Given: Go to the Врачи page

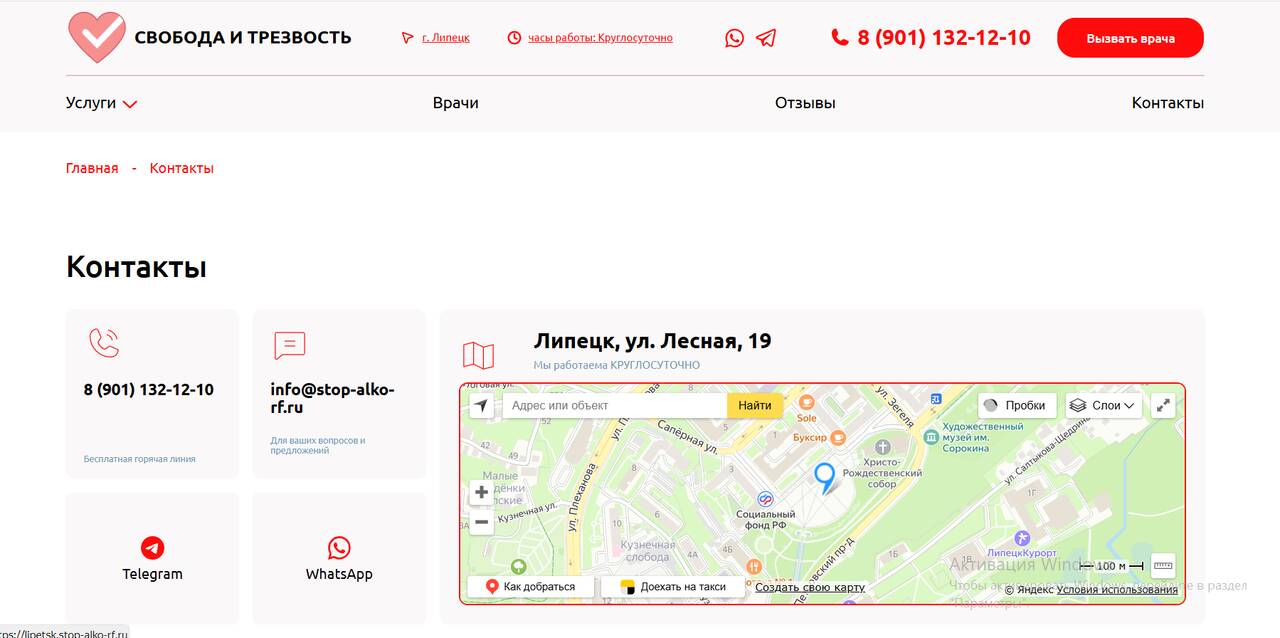Looking at the screenshot, I should [x=455, y=103].
